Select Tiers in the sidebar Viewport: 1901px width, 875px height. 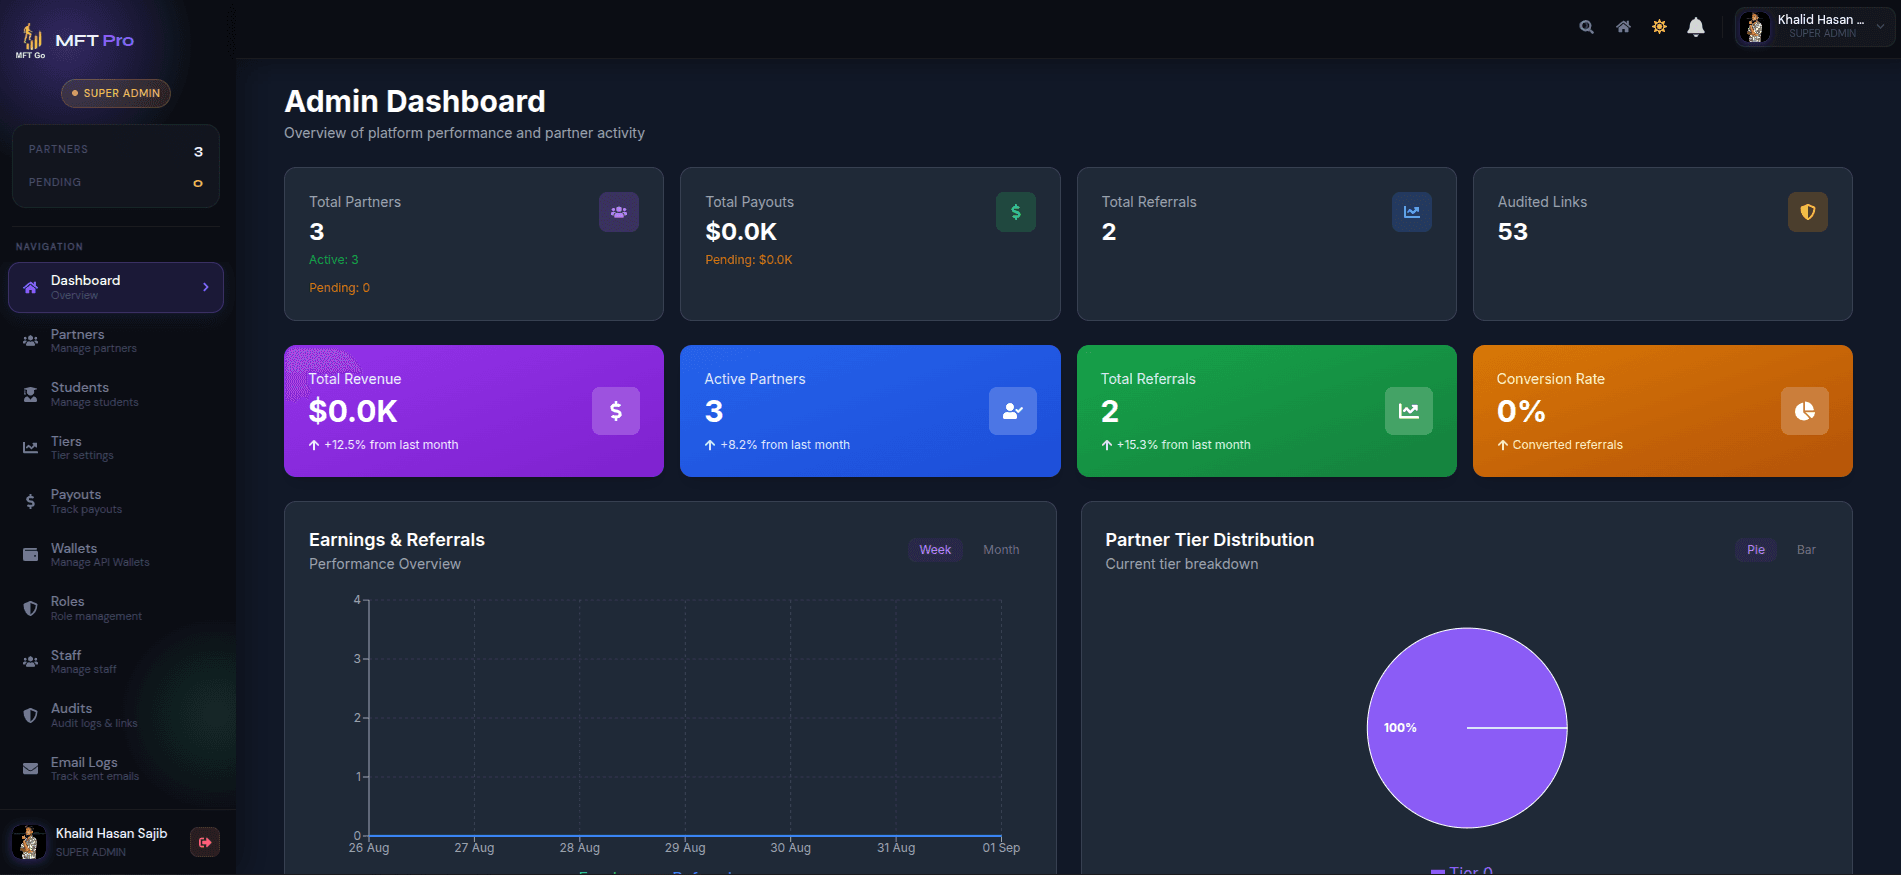116,448
